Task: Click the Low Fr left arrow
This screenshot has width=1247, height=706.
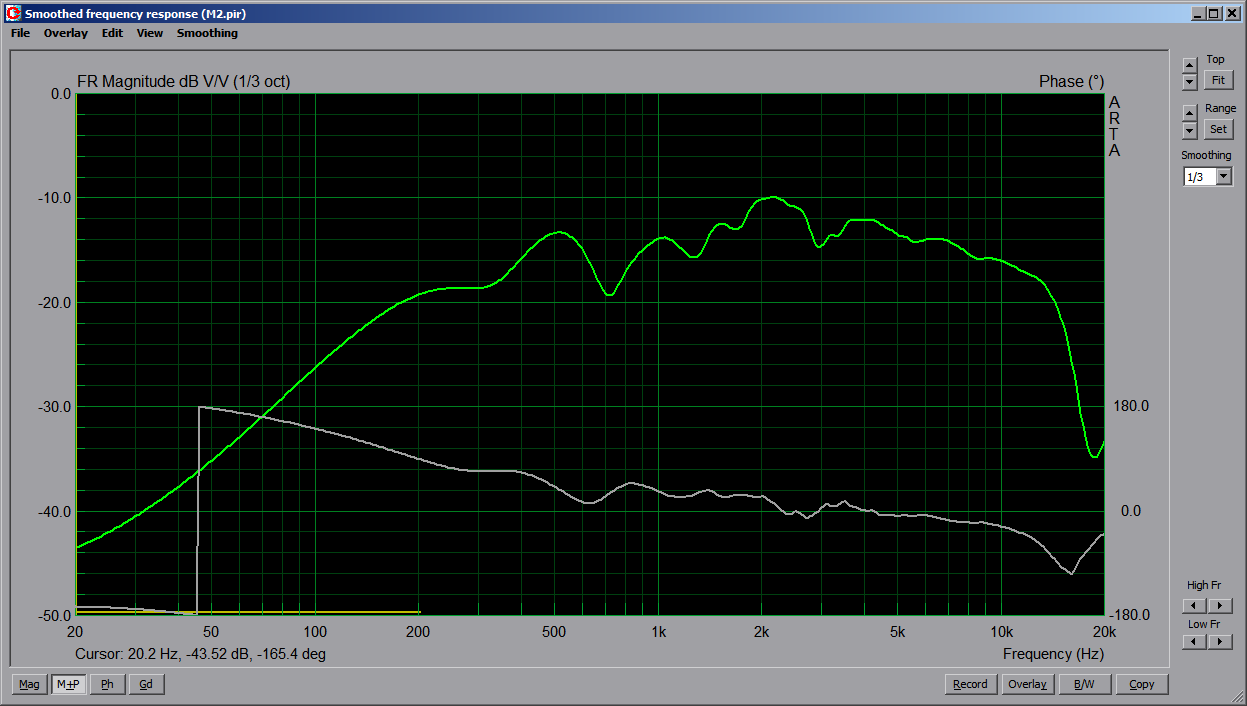Action: (x=1193, y=641)
